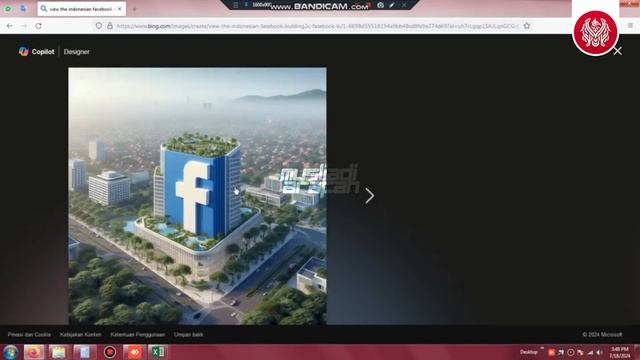Screen dimensions: 640x360
Task: Open Bandicam record icon on taskbar
Action: 109,352
